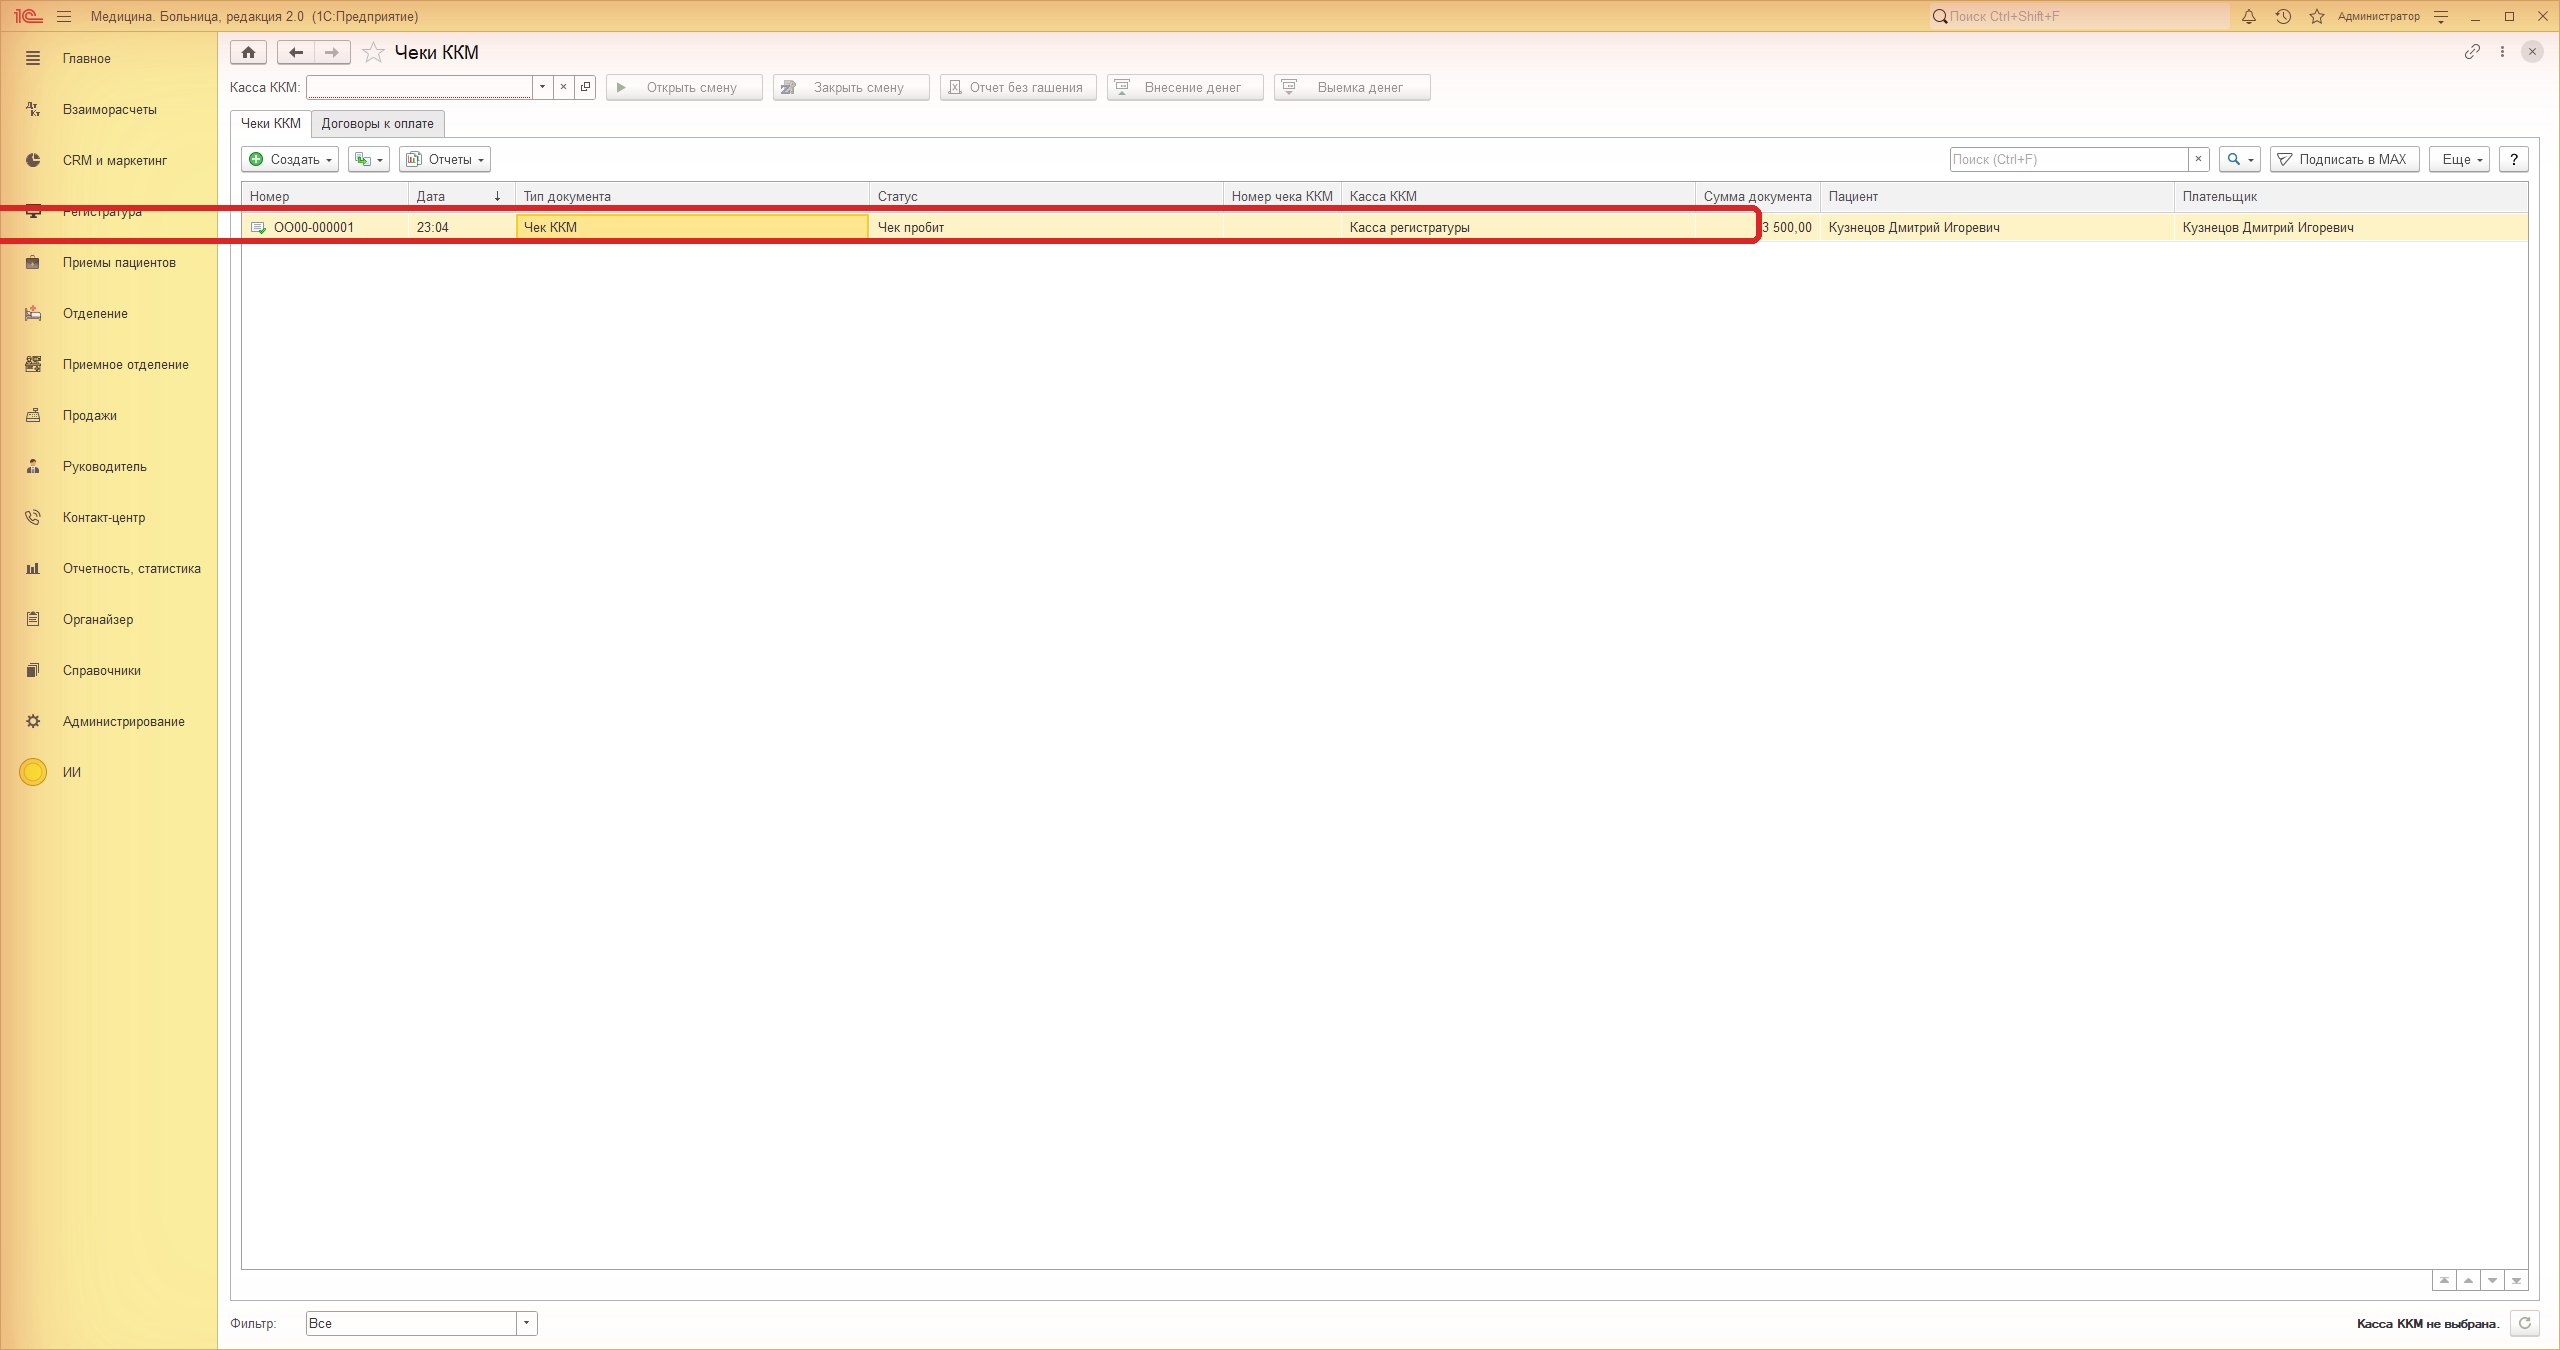
Task: Click the Выемка денег button
Action: 1352,87
